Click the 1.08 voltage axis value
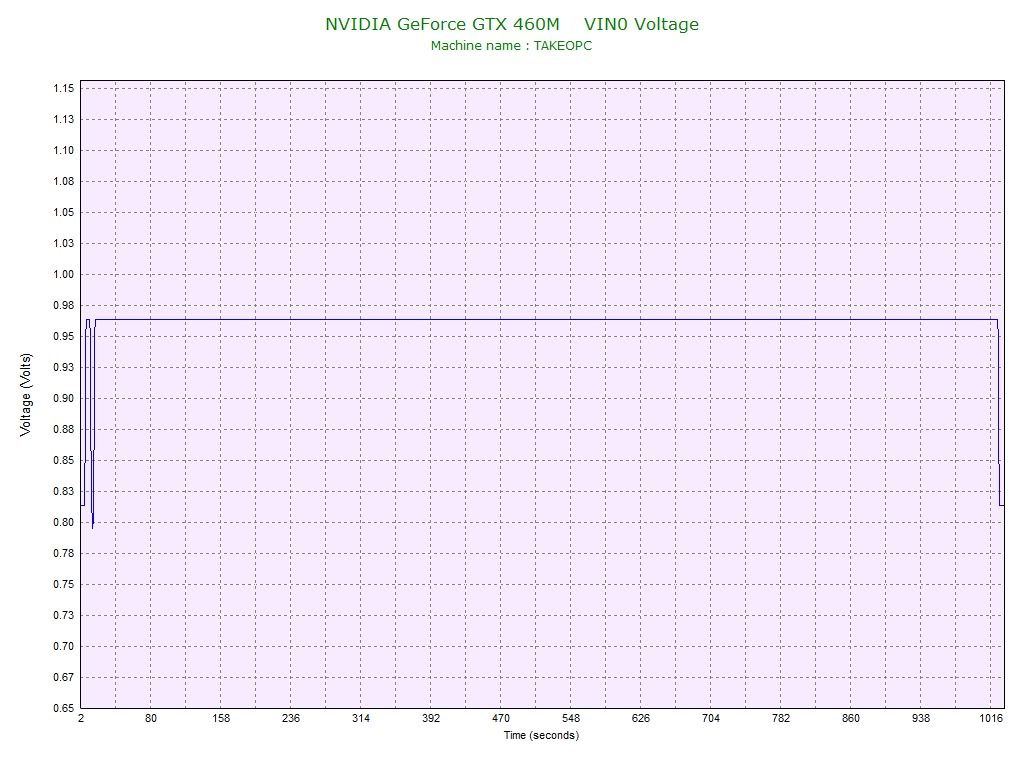Image resolution: width=1024 pixels, height=768 pixels. point(63,181)
